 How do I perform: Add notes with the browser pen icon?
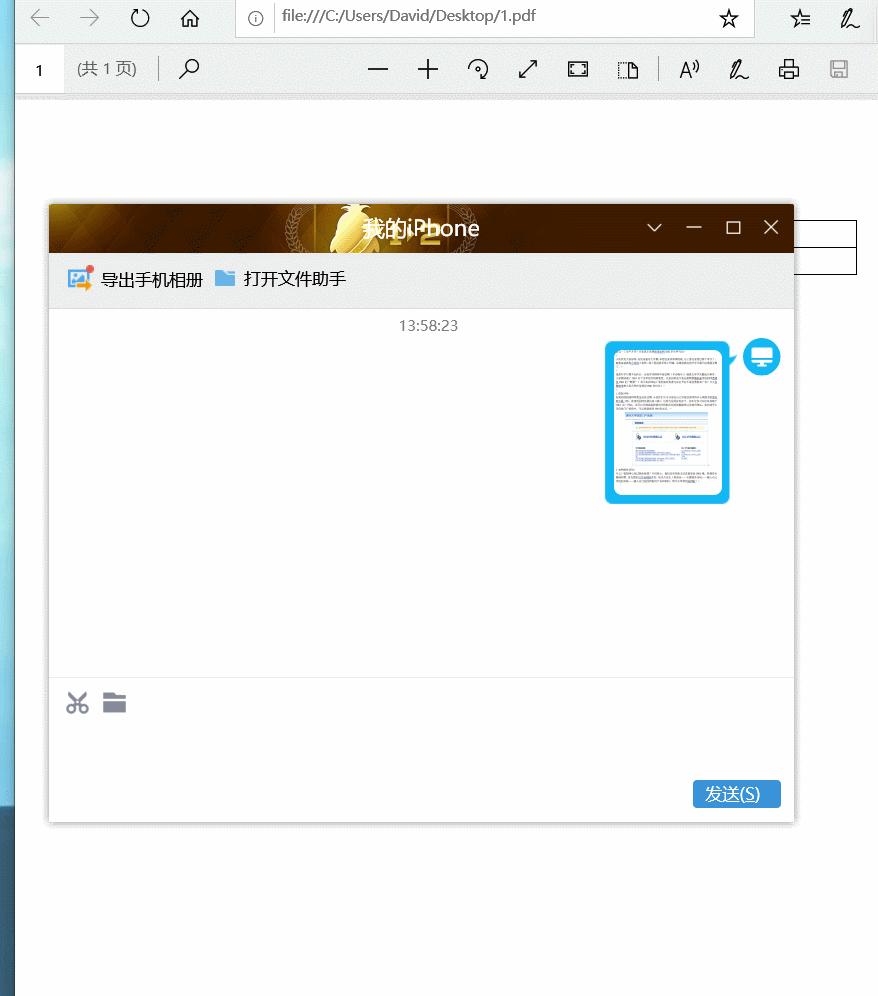[849, 18]
